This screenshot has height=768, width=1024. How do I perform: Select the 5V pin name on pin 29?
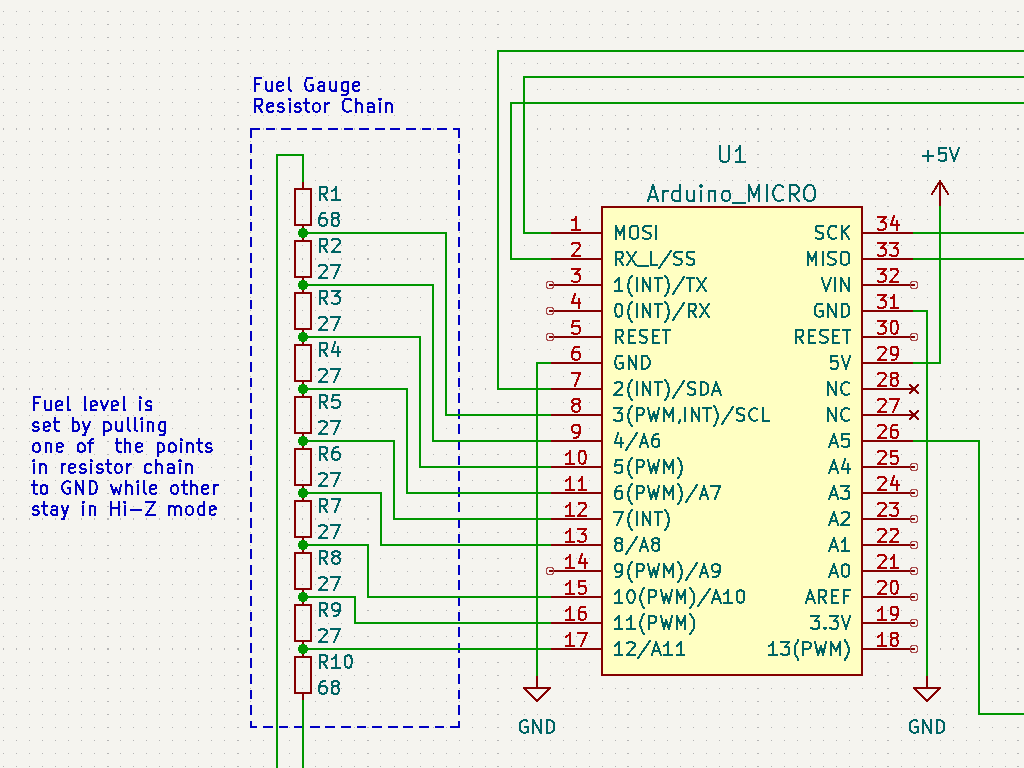840,363
